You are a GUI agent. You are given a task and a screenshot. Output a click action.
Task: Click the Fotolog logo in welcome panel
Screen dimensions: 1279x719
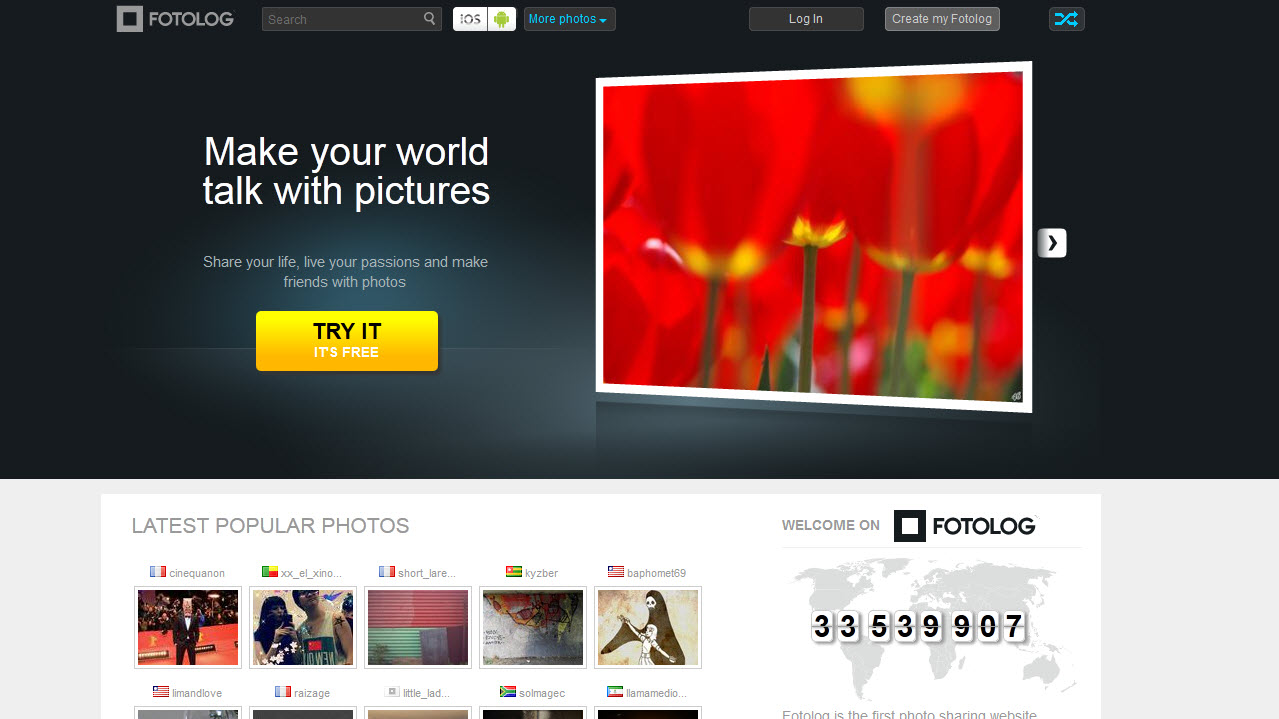[x=964, y=525]
